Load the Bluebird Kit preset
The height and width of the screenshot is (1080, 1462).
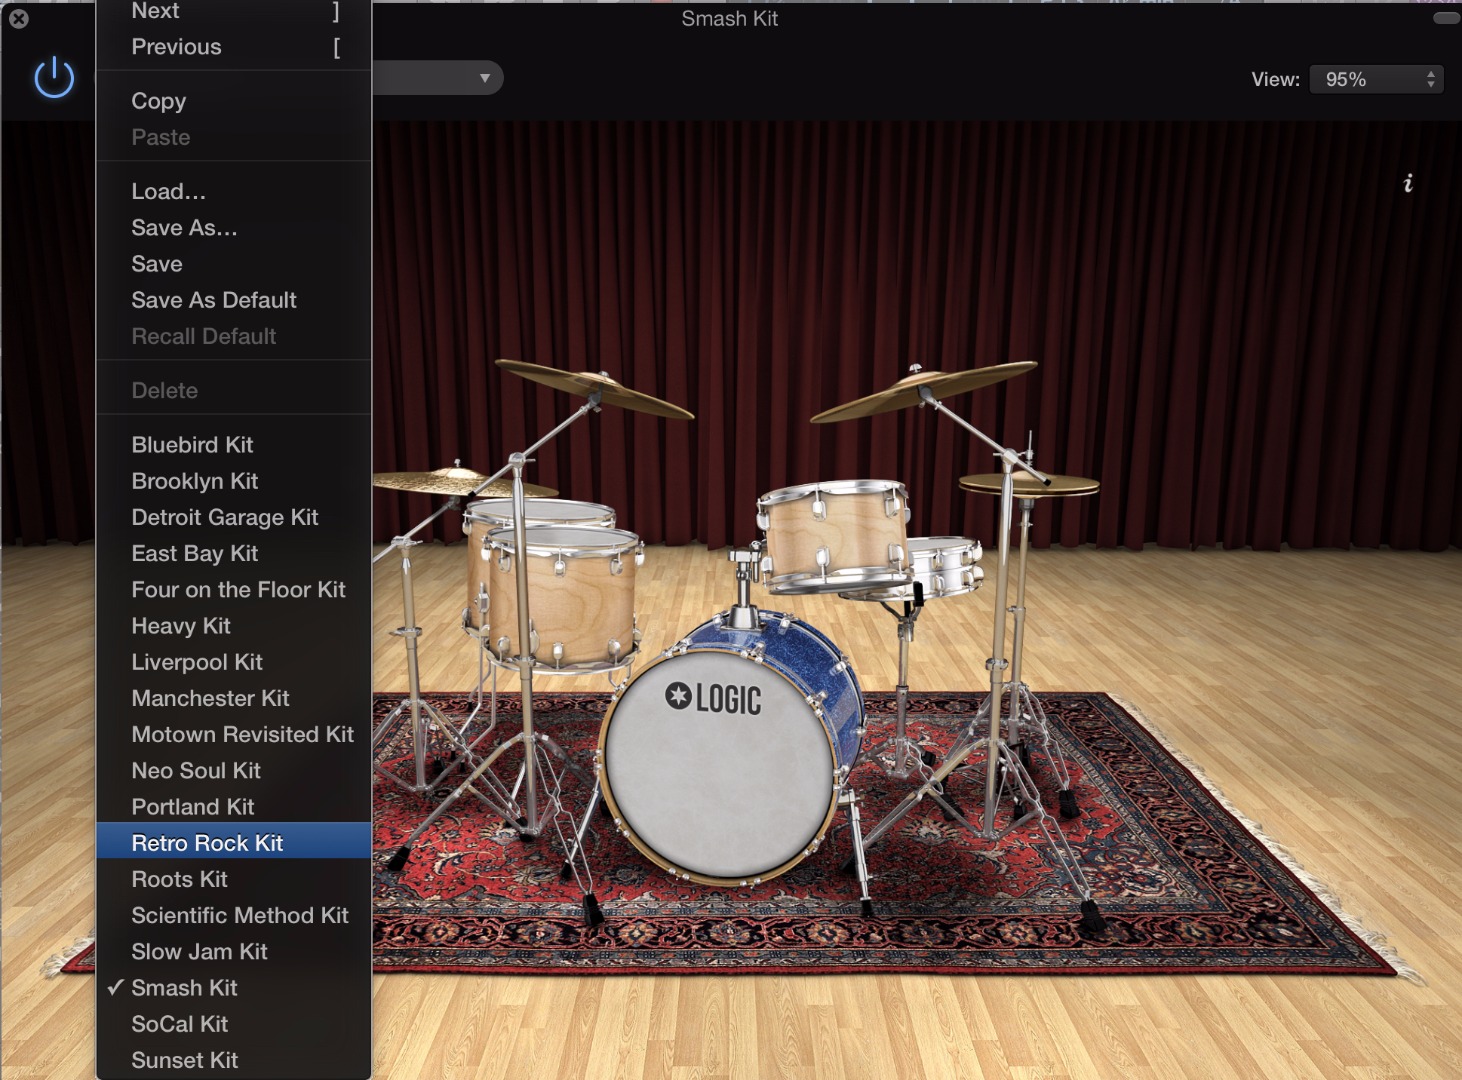(234, 445)
